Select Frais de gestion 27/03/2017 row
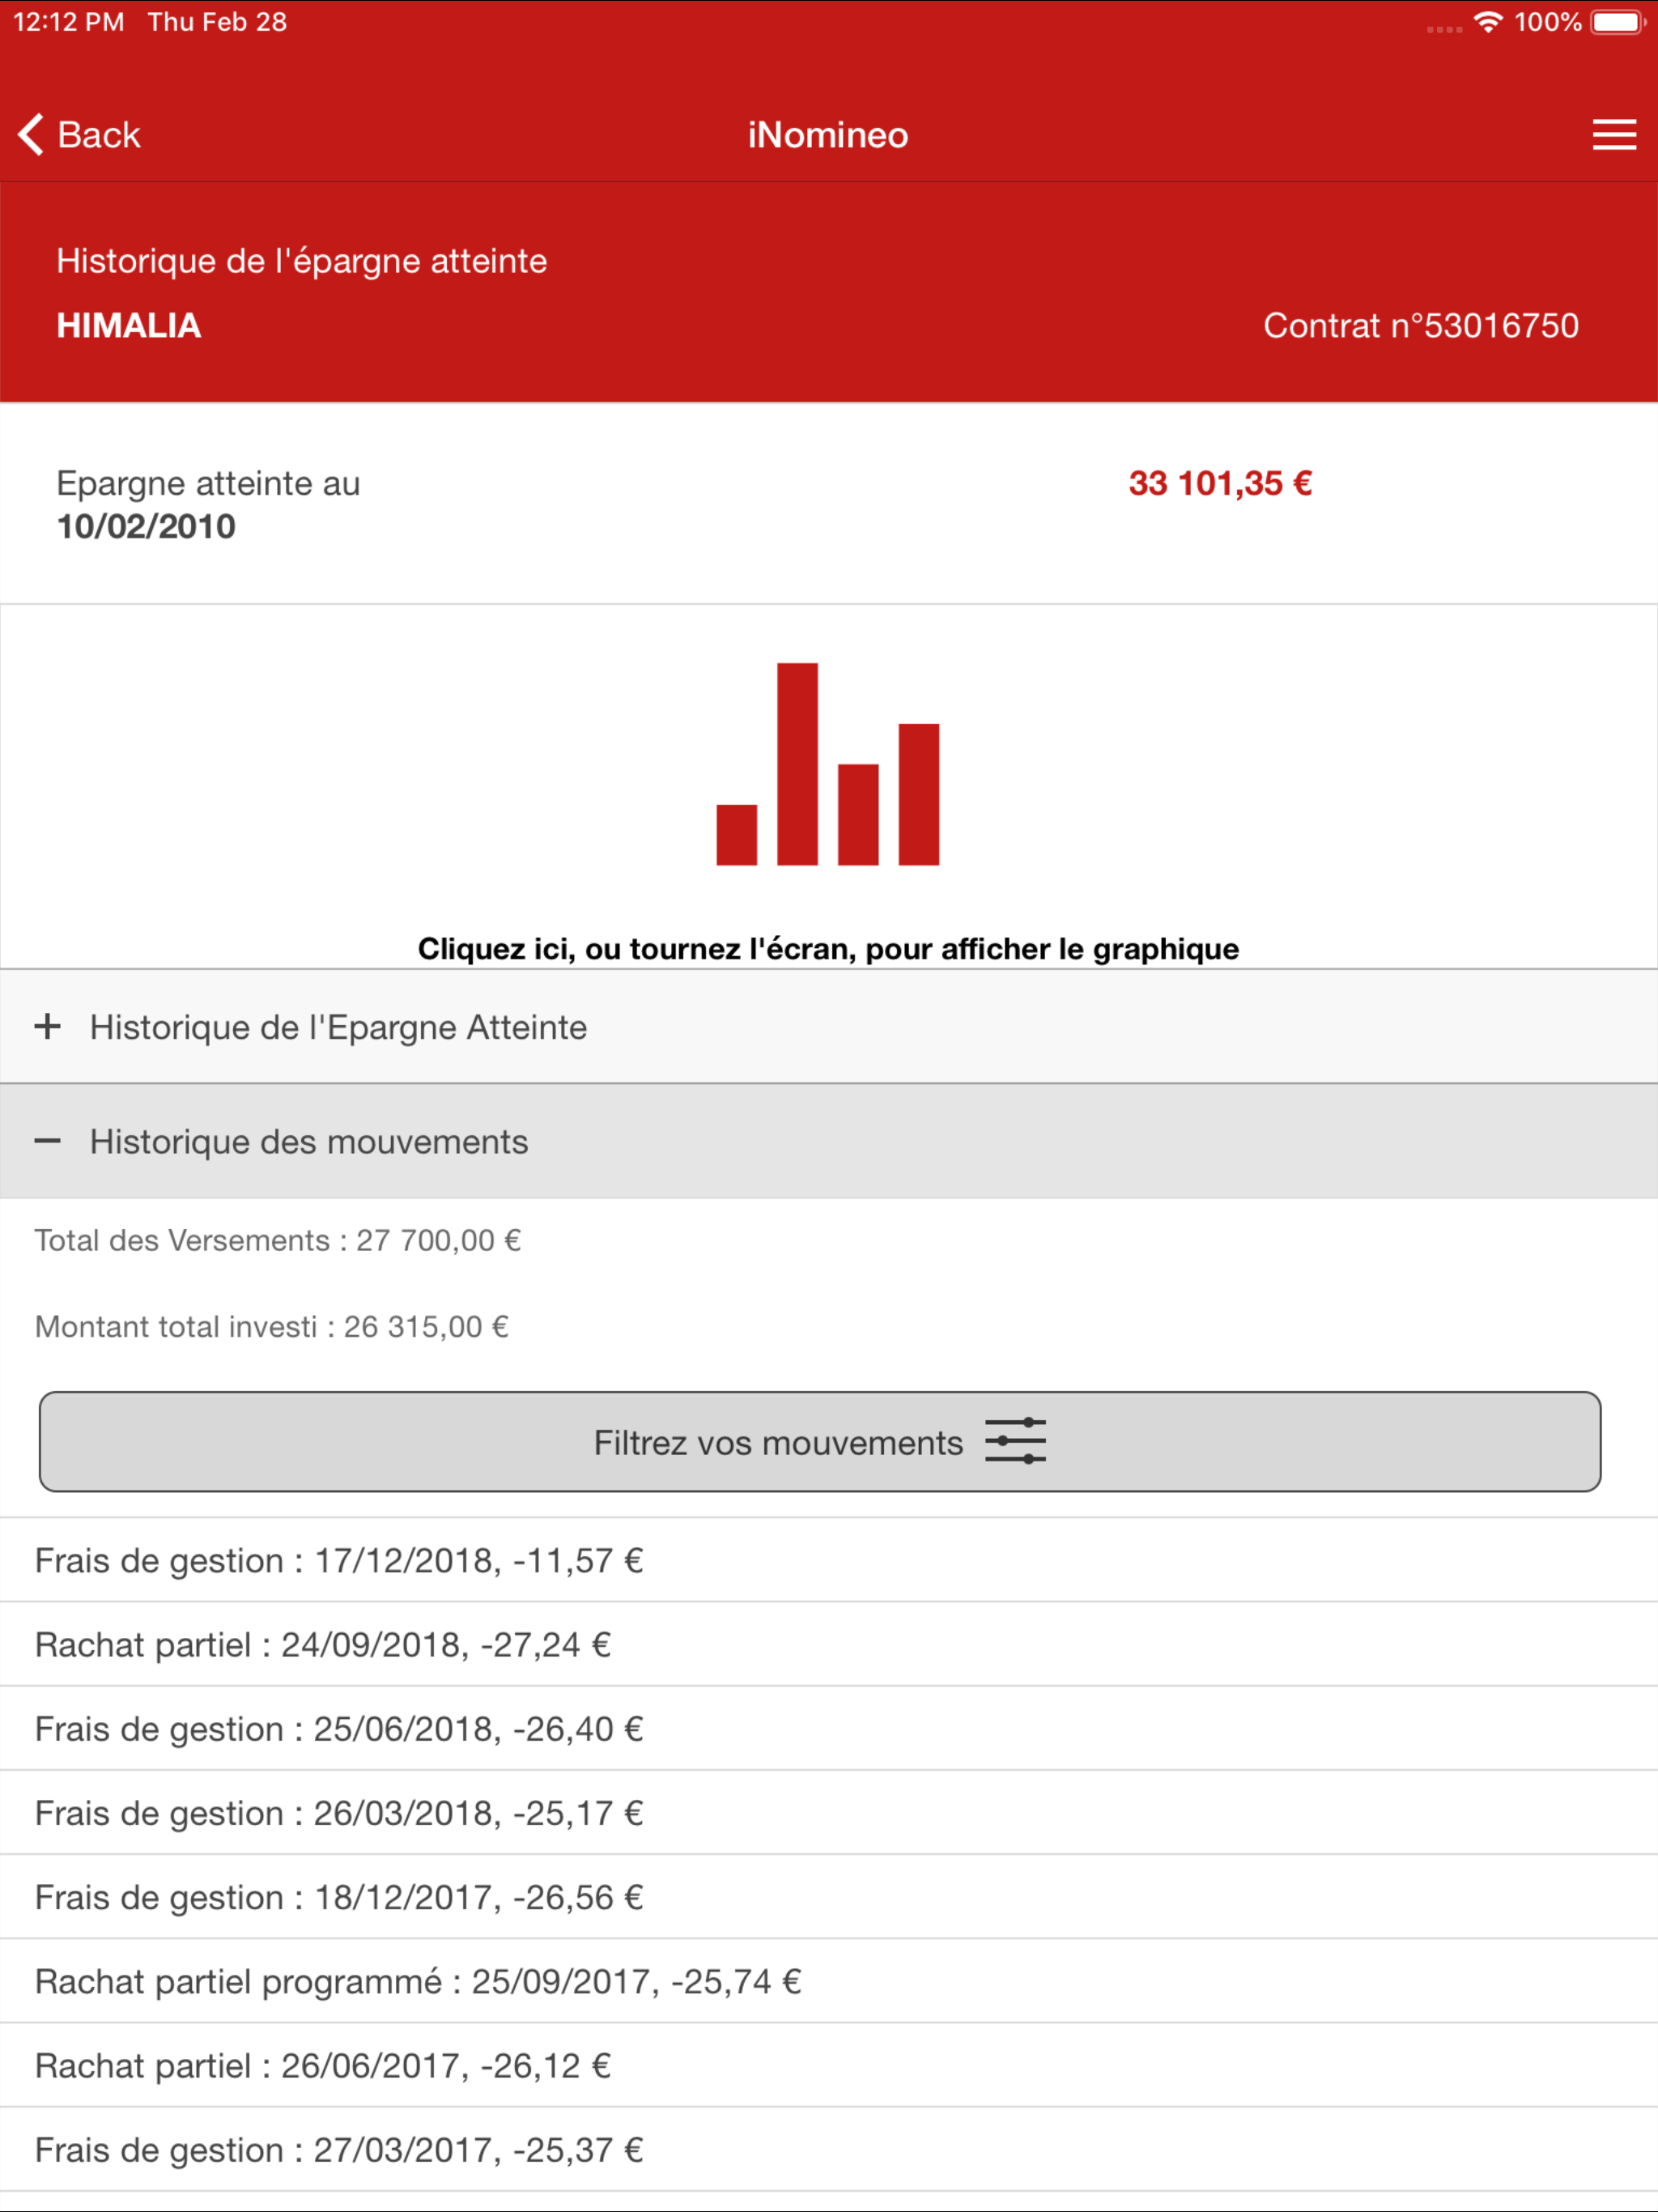1658x2212 pixels. tap(829, 2150)
